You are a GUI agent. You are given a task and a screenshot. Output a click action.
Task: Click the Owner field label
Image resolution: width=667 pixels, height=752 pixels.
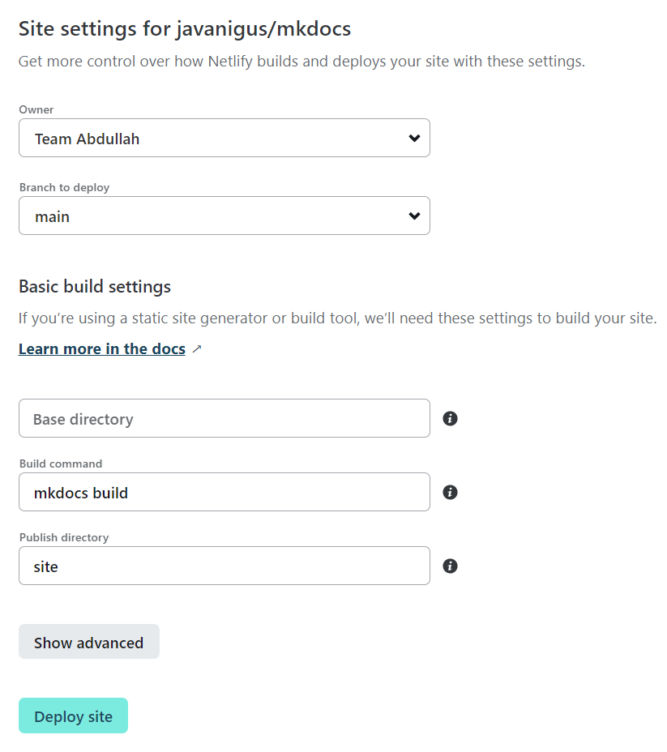point(36,109)
